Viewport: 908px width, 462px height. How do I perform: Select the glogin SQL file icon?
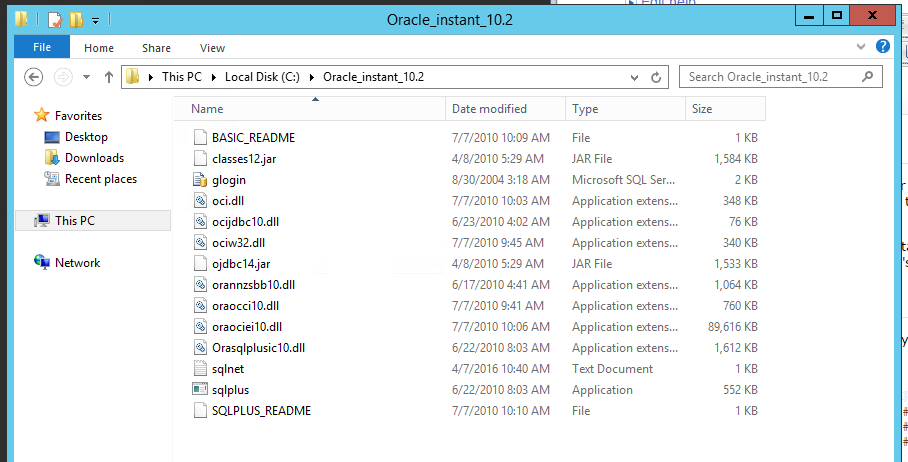pyautogui.click(x=199, y=180)
